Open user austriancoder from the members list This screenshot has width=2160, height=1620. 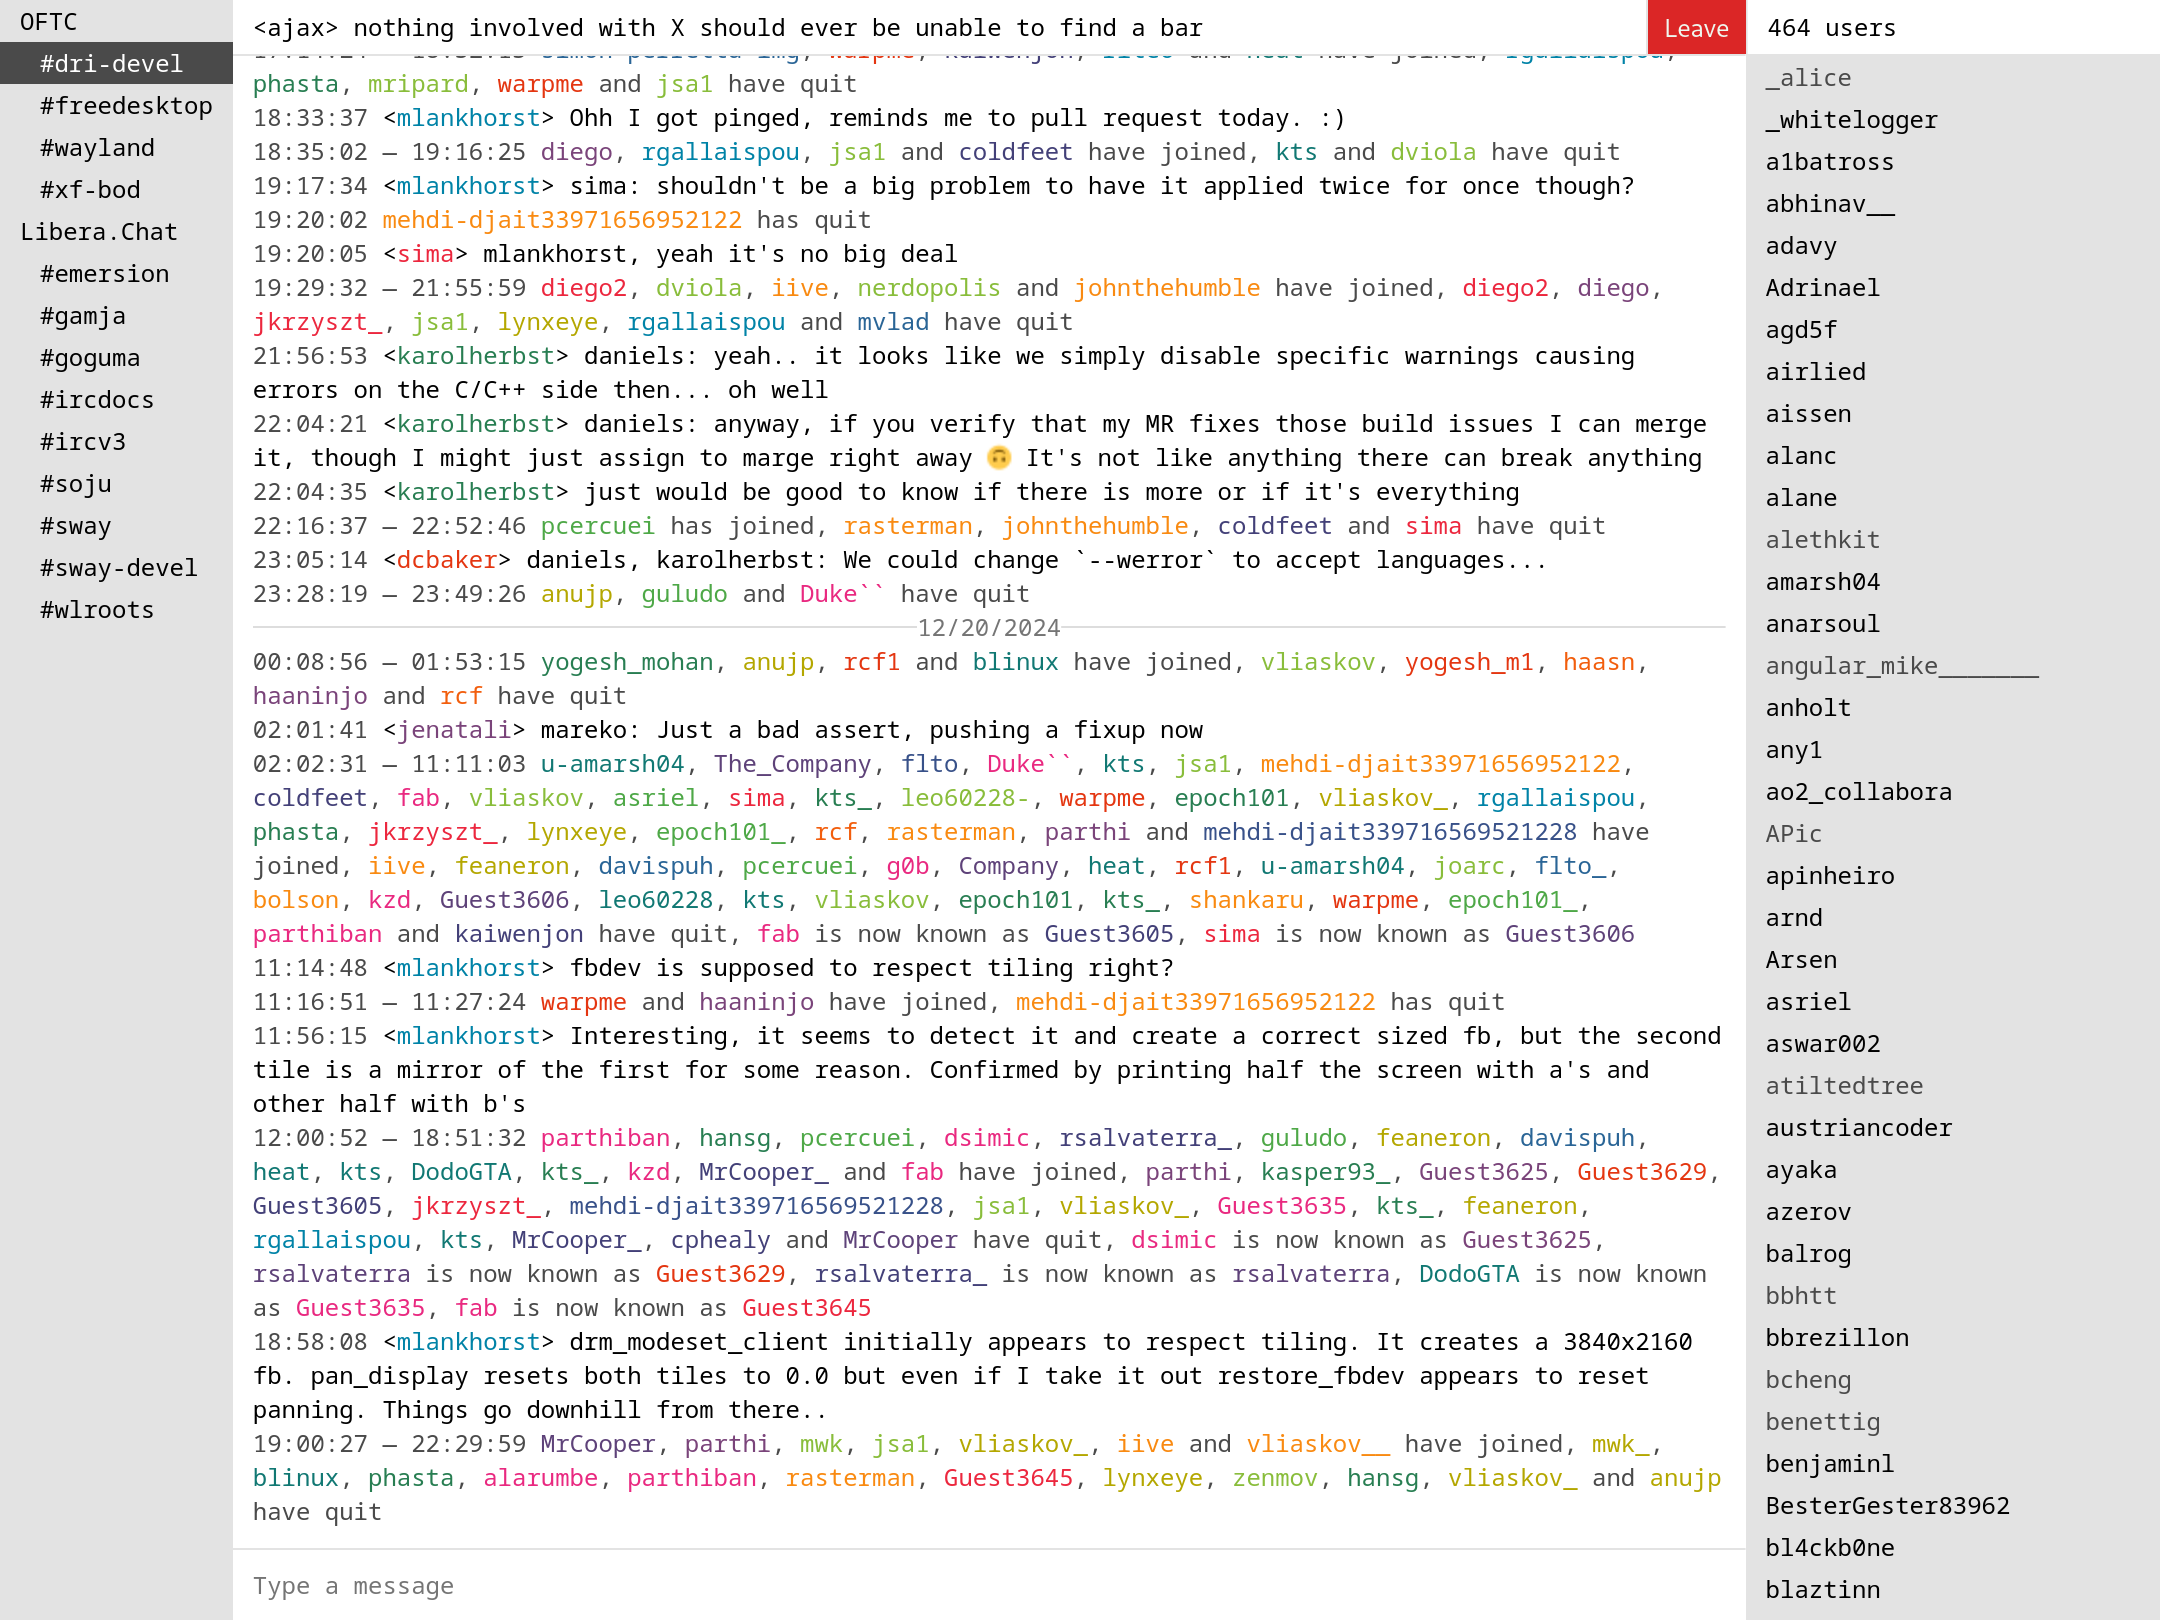click(x=1858, y=1128)
